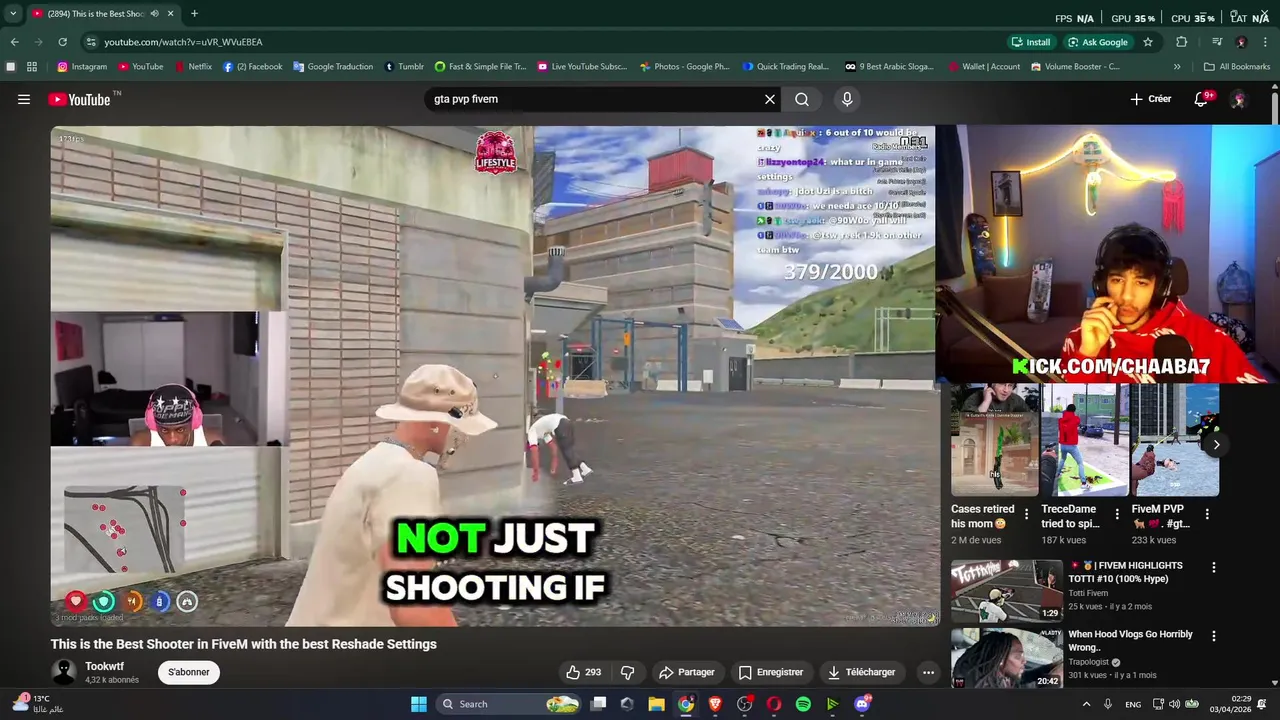The width and height of the screenshot is (1280, 720).
Task: Open the Tookwtf channel name link
Action: click(105, 666)
